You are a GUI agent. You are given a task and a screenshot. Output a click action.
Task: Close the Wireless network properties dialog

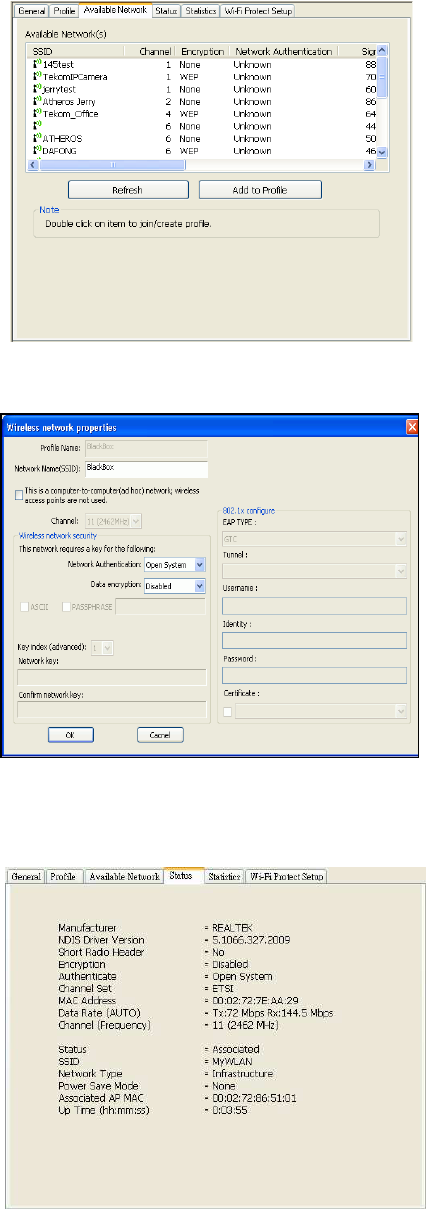click(x=412, y=426)
